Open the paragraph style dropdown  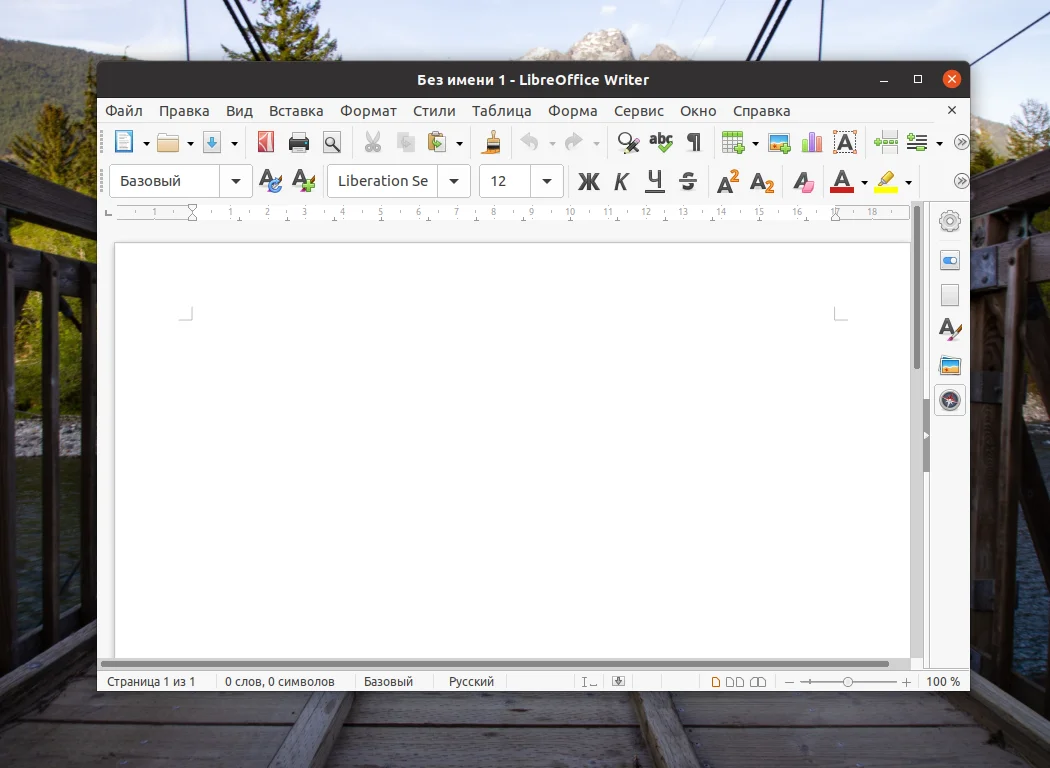pos(236,181)
